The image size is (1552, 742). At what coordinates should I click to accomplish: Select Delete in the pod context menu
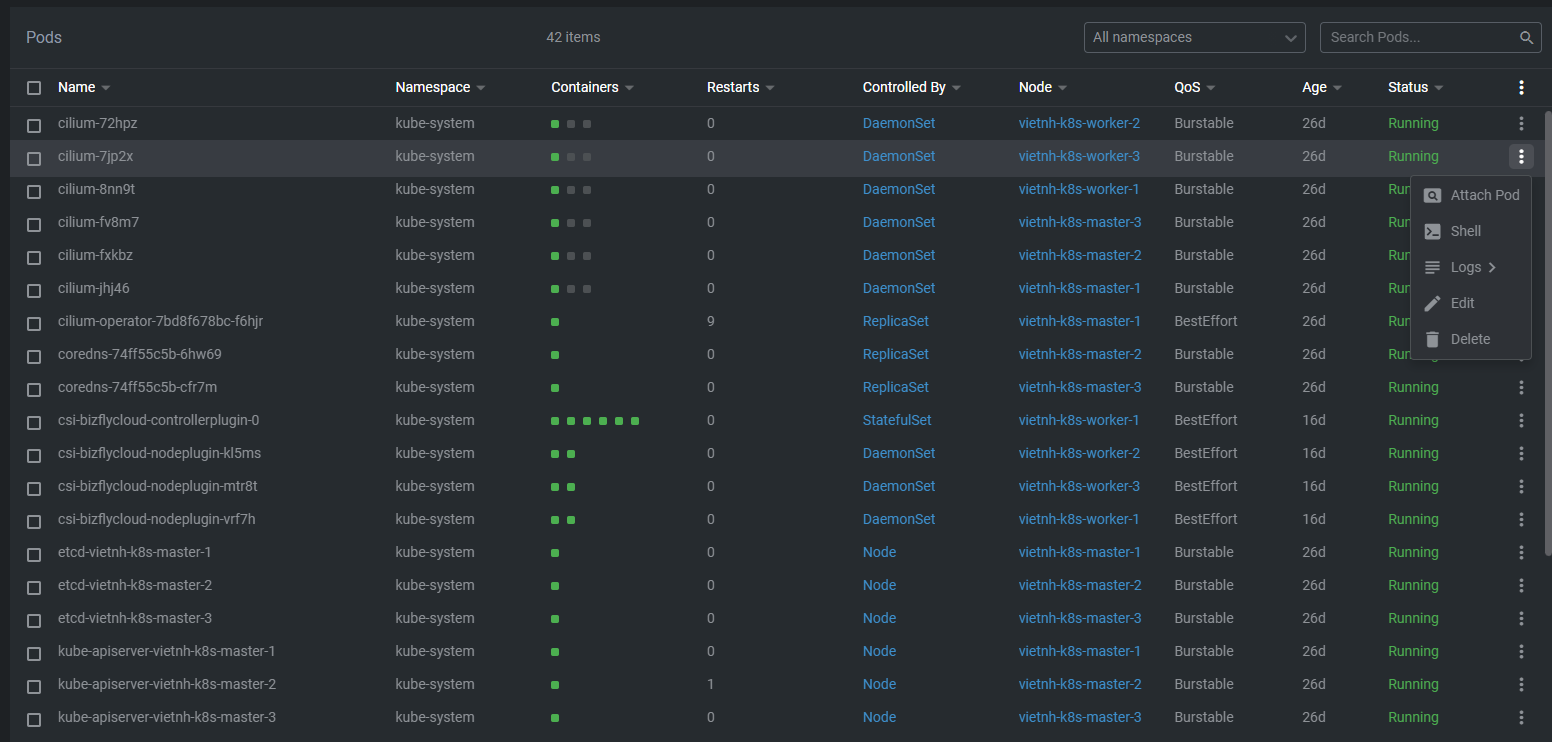click(x=1470, y=340)
